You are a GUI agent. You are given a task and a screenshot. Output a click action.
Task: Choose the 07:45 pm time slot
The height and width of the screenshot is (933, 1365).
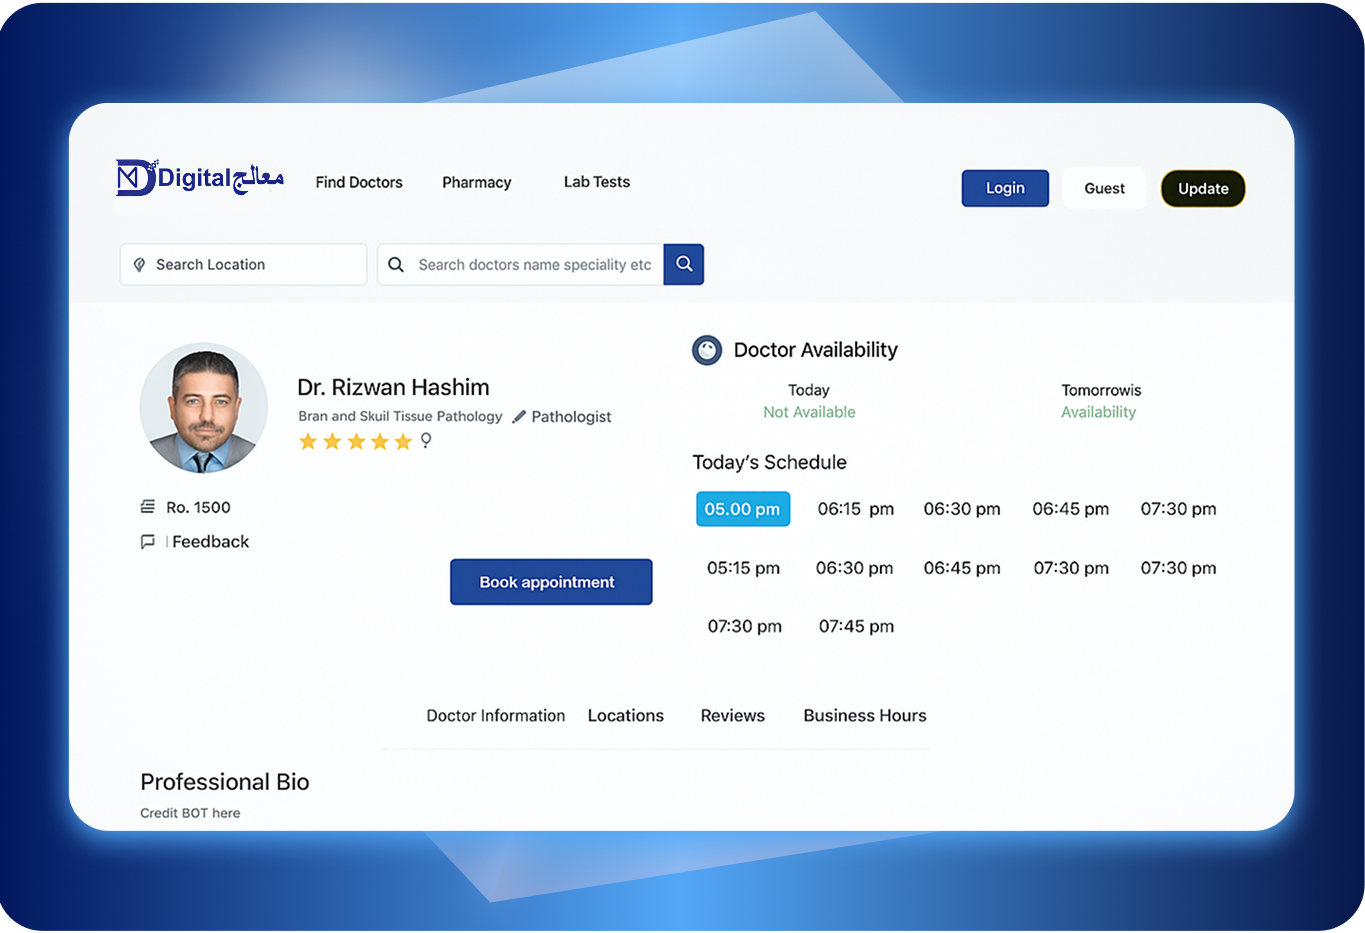(x=856, y=626)
